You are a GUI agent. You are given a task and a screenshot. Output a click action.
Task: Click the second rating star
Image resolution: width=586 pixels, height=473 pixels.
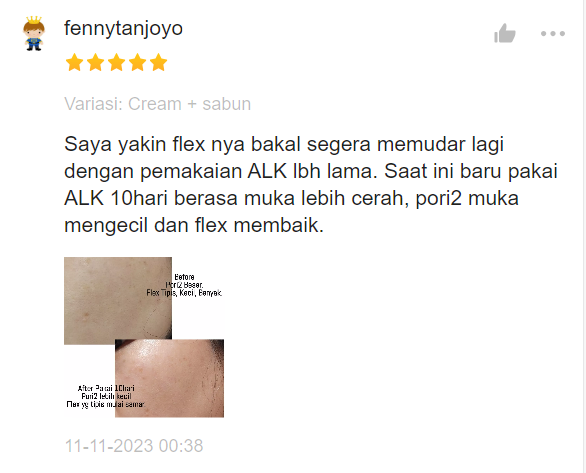(x=96, y=62)
